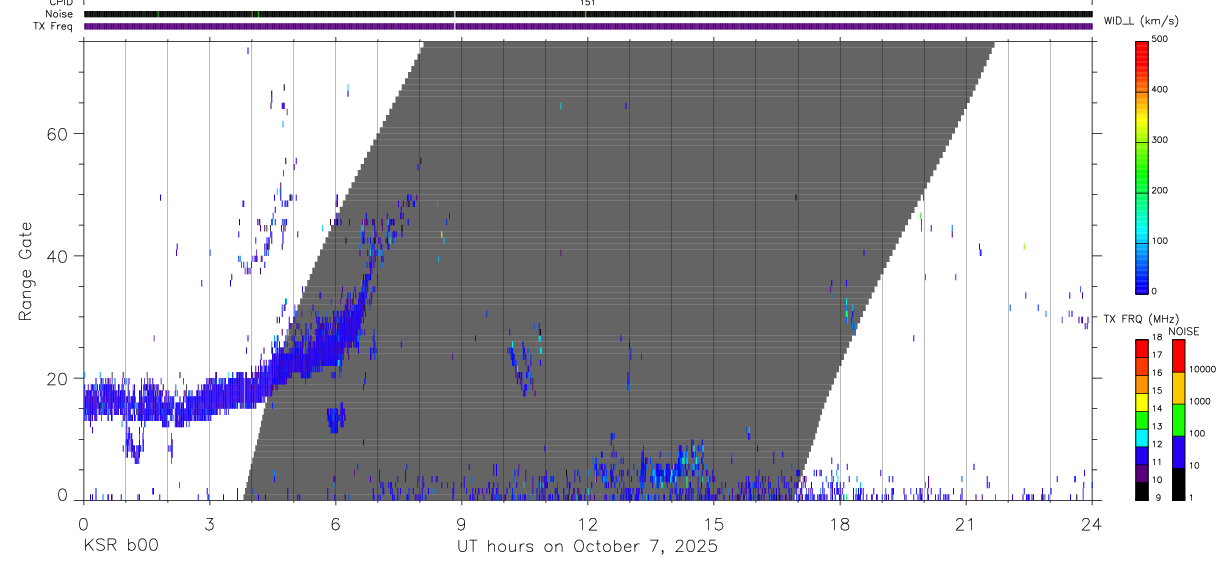The image size is (1228, 567).
Task: Click the '24' tick on the UT hours axis
Action: point(1092,525)
